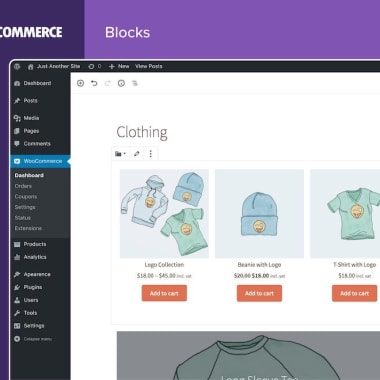Viewport: 380px width, 380px height.
Task: Click the Clothing page title
Action: pos(142,132)
